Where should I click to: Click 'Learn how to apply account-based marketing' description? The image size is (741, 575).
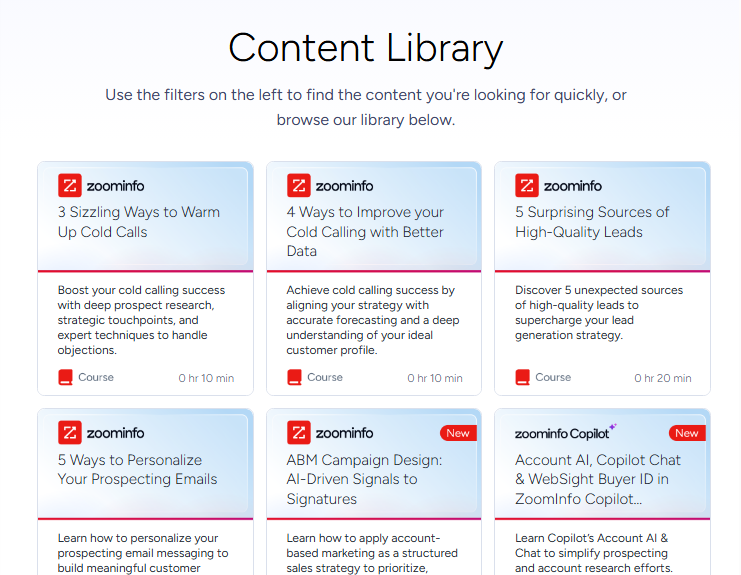point(372,553)
